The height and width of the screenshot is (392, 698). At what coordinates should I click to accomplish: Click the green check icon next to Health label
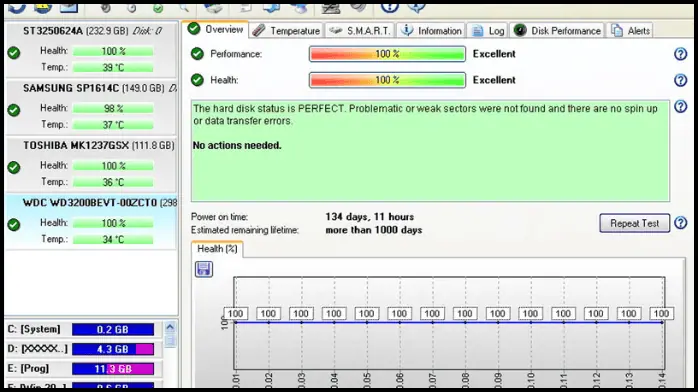(x=197, y=80)
